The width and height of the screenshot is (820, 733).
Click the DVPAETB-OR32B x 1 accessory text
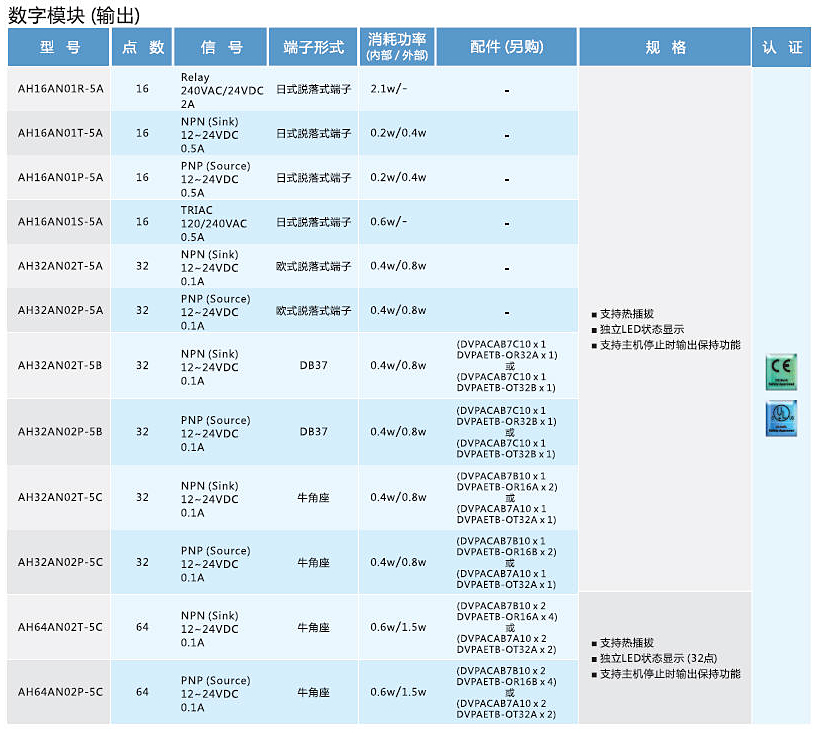[x=506, y=421]
